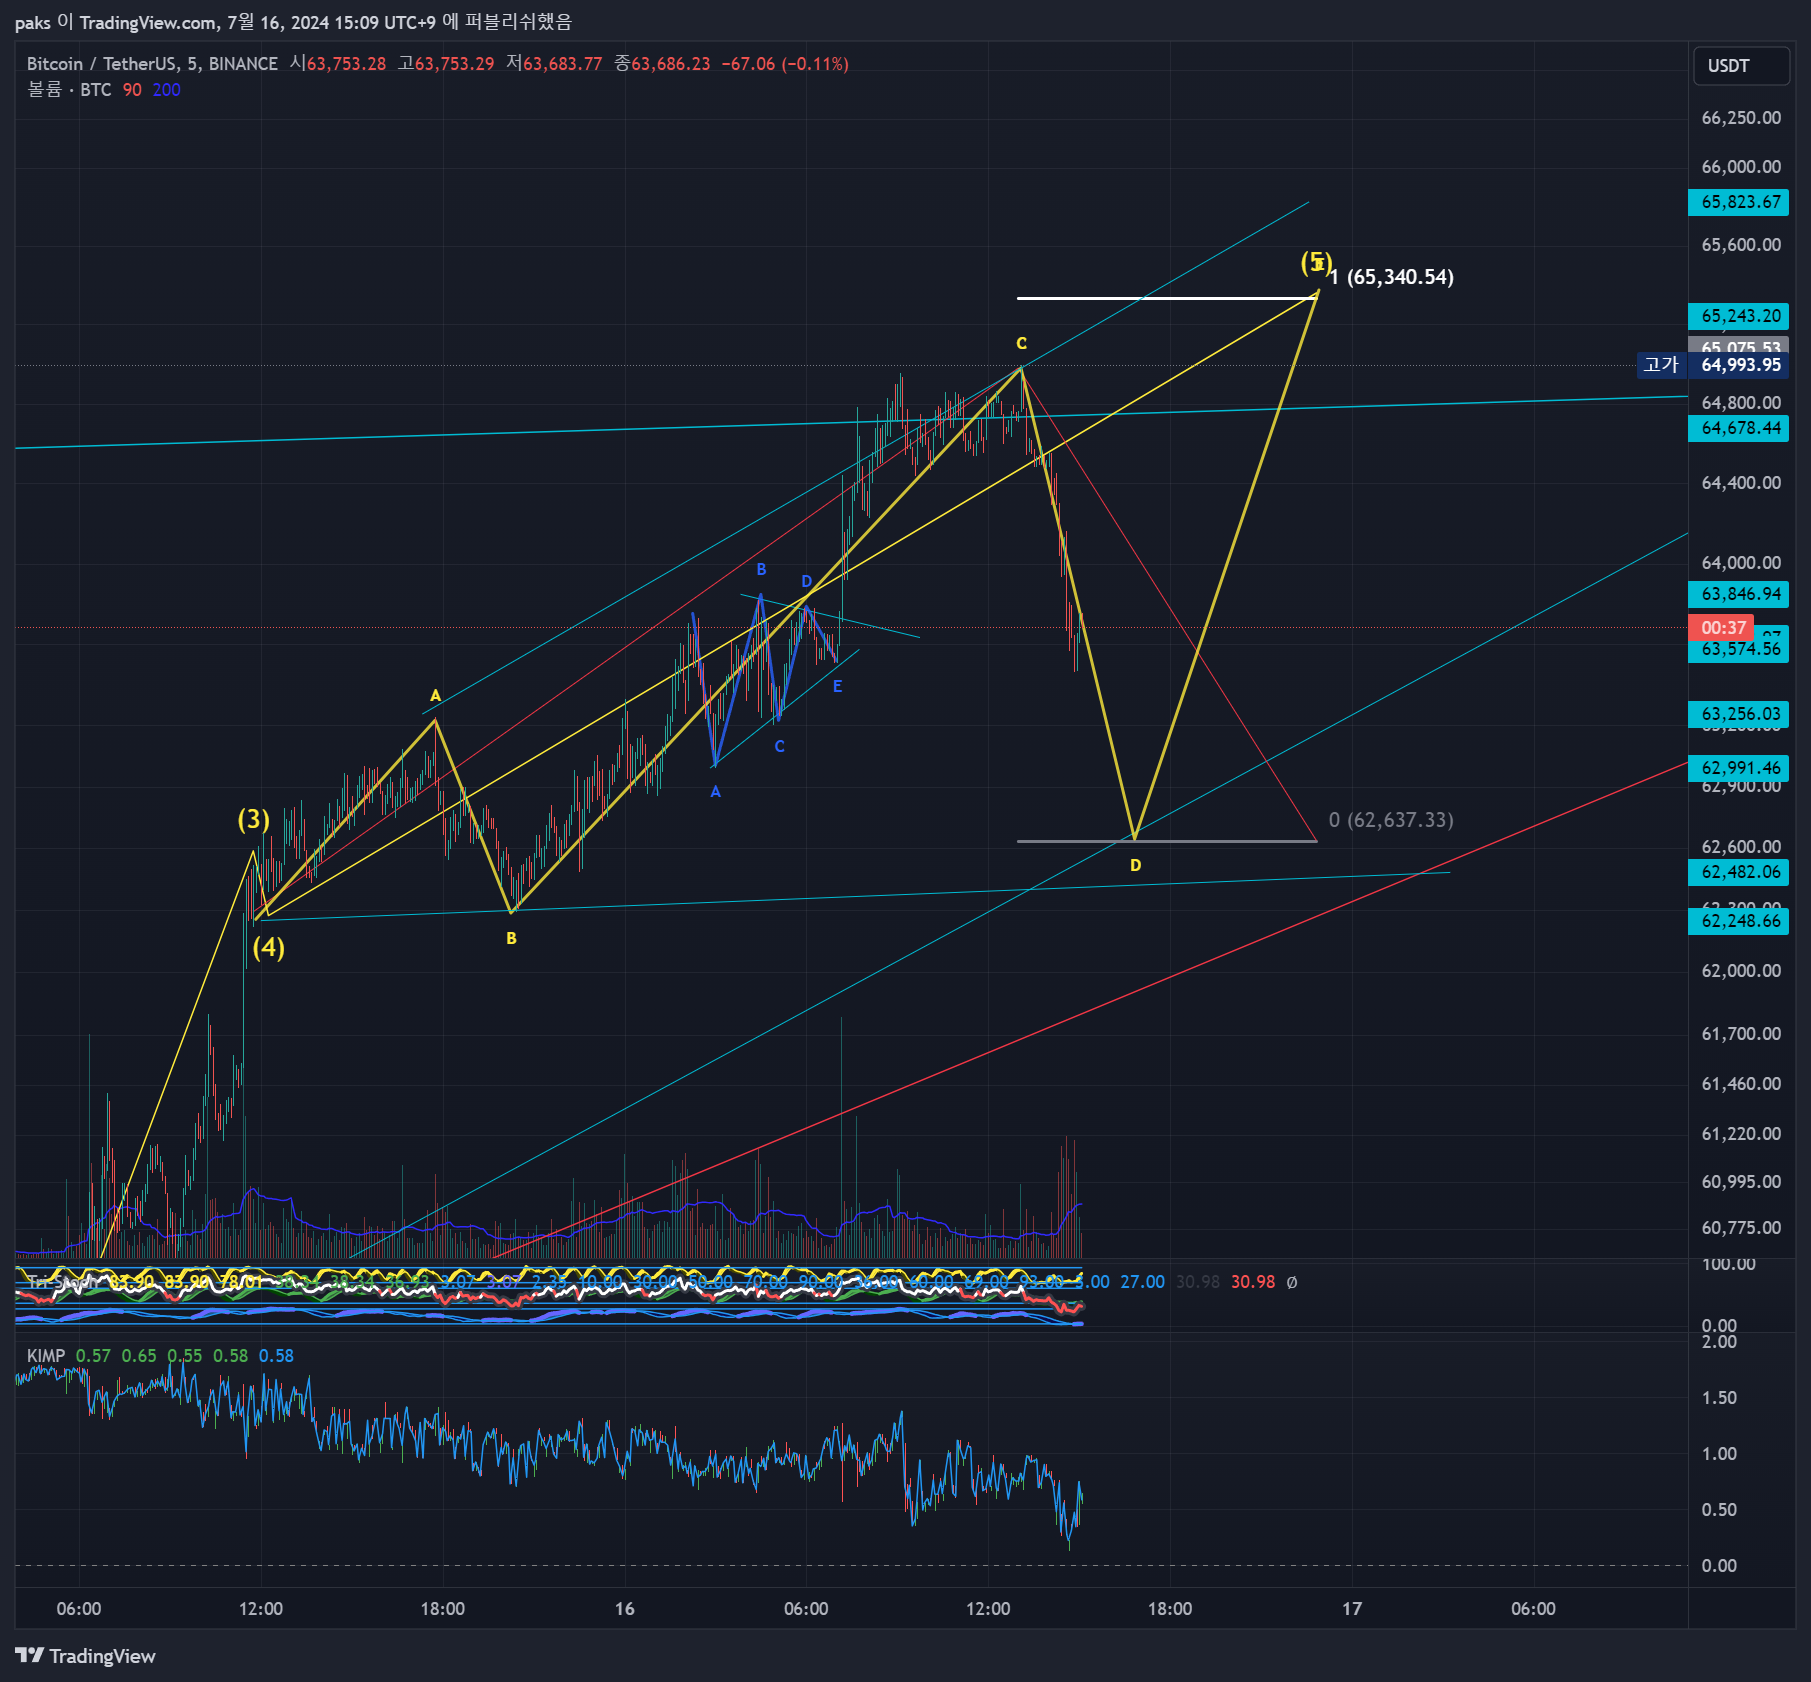Click the 64,678.44 cyan price label
This screenshot has height=1682, width=1811.
click(x=1740, y=428)
